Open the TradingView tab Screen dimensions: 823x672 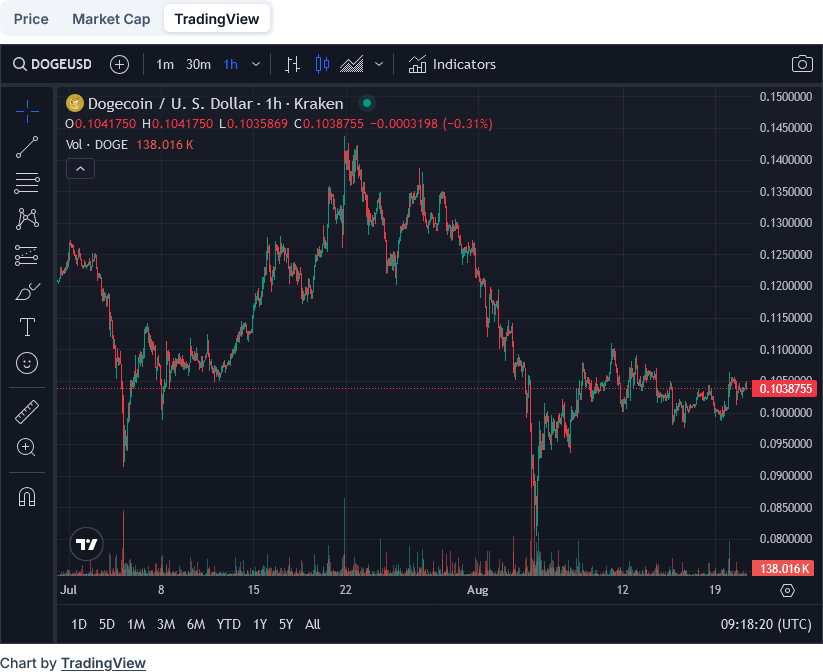point(217,19)
